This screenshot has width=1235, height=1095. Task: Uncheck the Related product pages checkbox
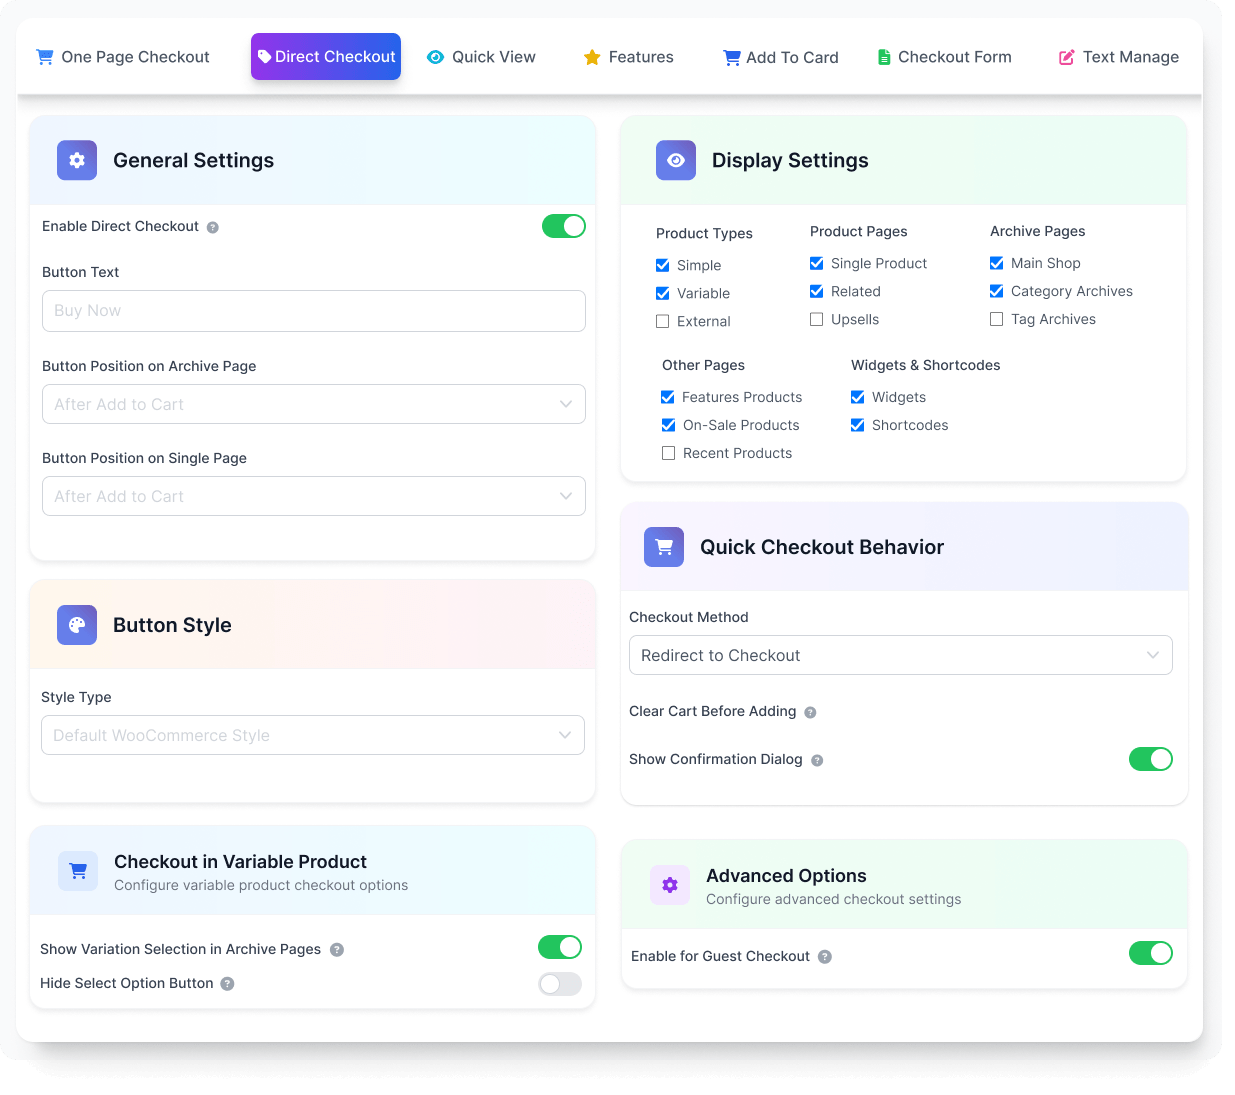816,291
